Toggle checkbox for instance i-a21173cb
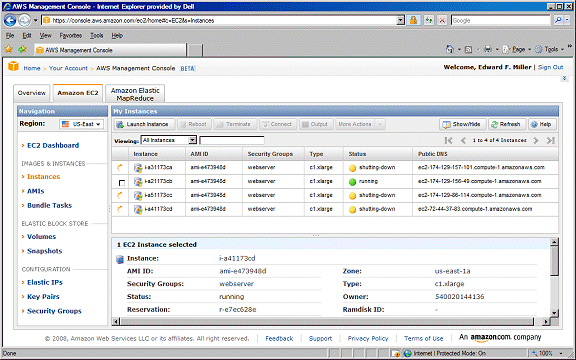This screenshot has width=576, height=360. pyautogui.click(x=122, y=182)
